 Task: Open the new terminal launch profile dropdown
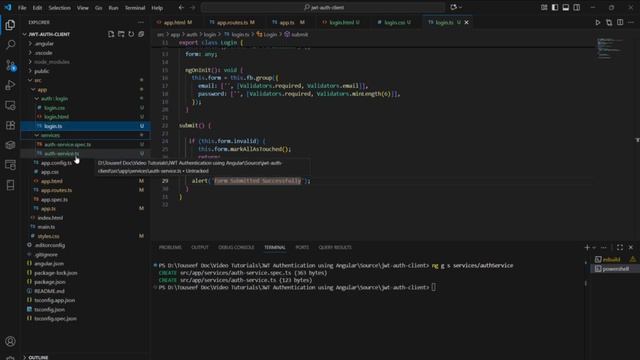(x=594, y=247)
